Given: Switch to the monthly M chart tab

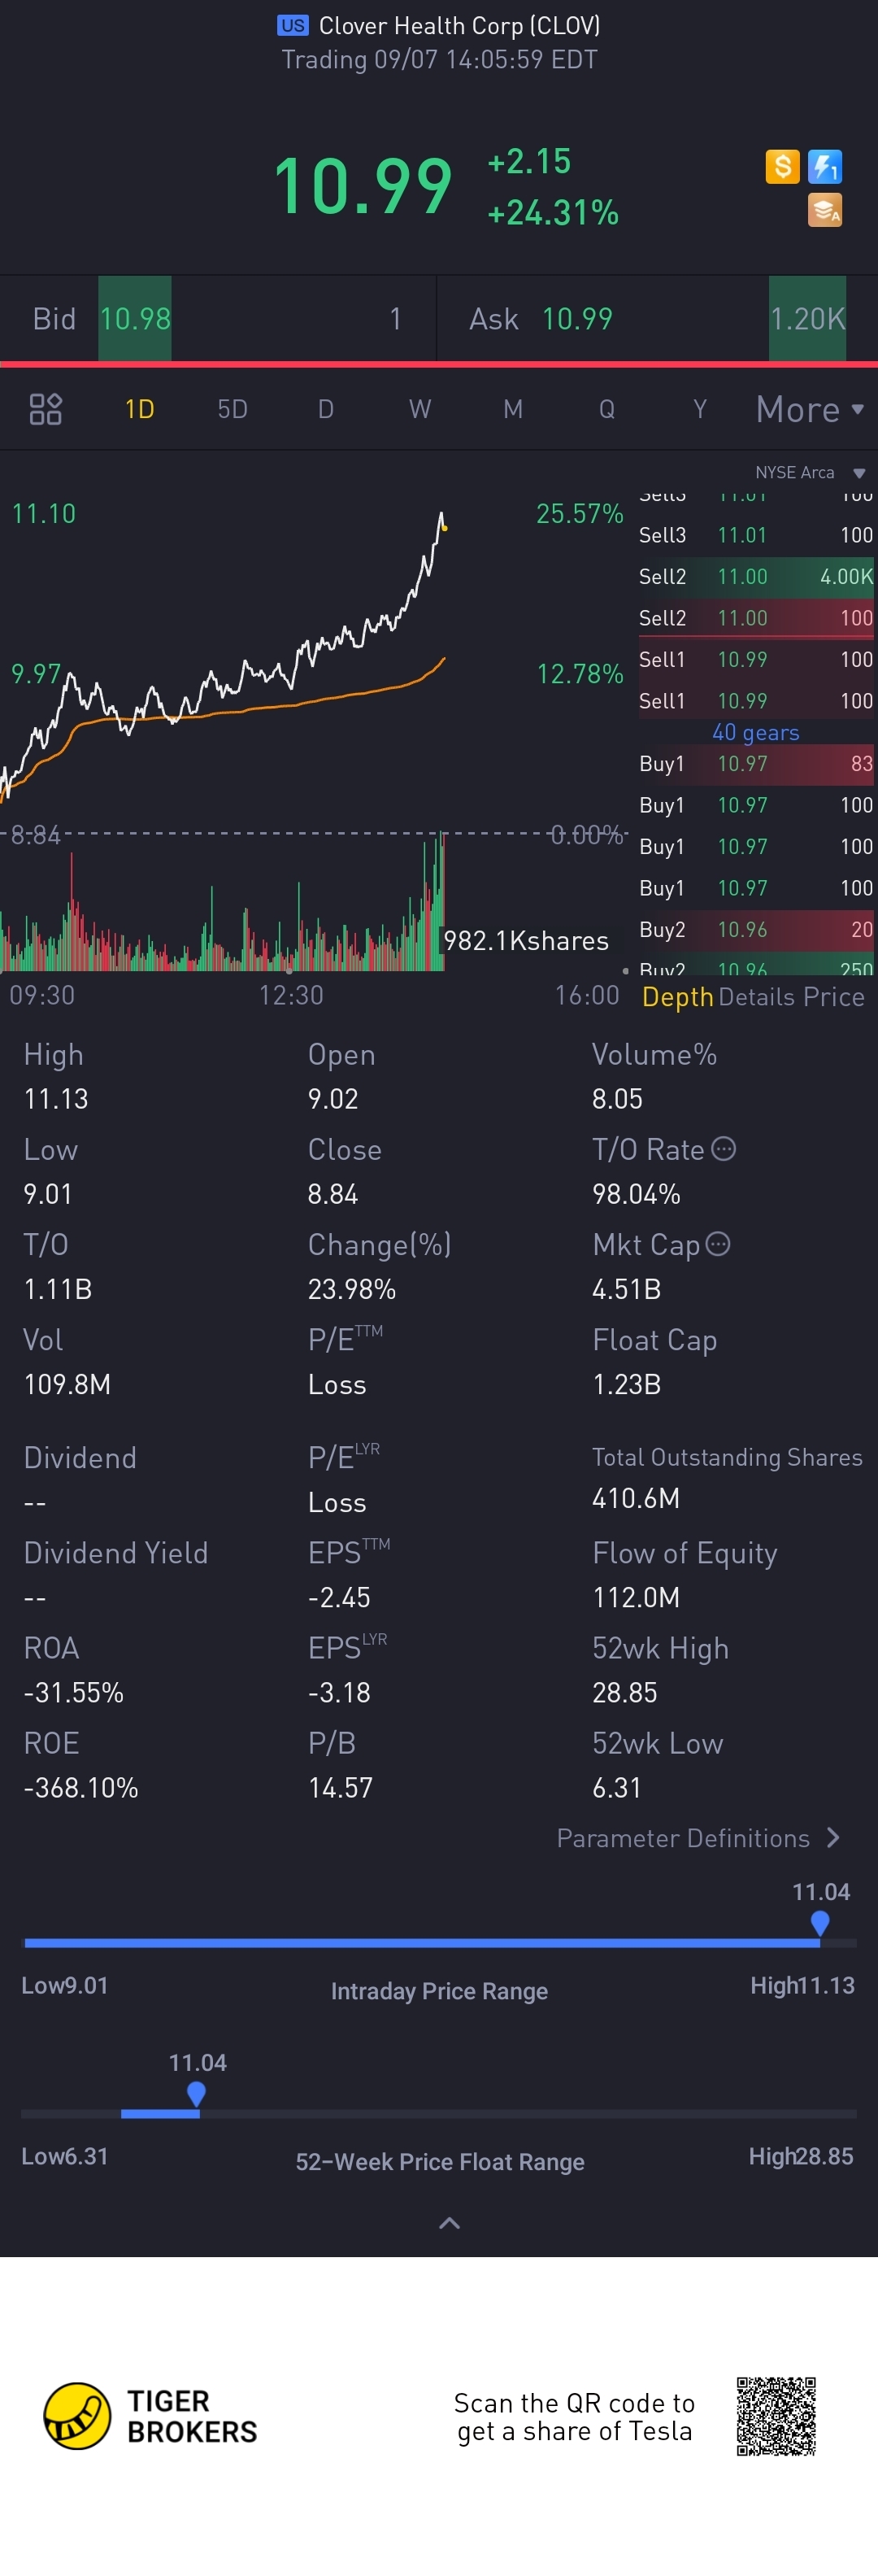Looking at the screenshot, I should pyautogui.click(x=513, y=409).
